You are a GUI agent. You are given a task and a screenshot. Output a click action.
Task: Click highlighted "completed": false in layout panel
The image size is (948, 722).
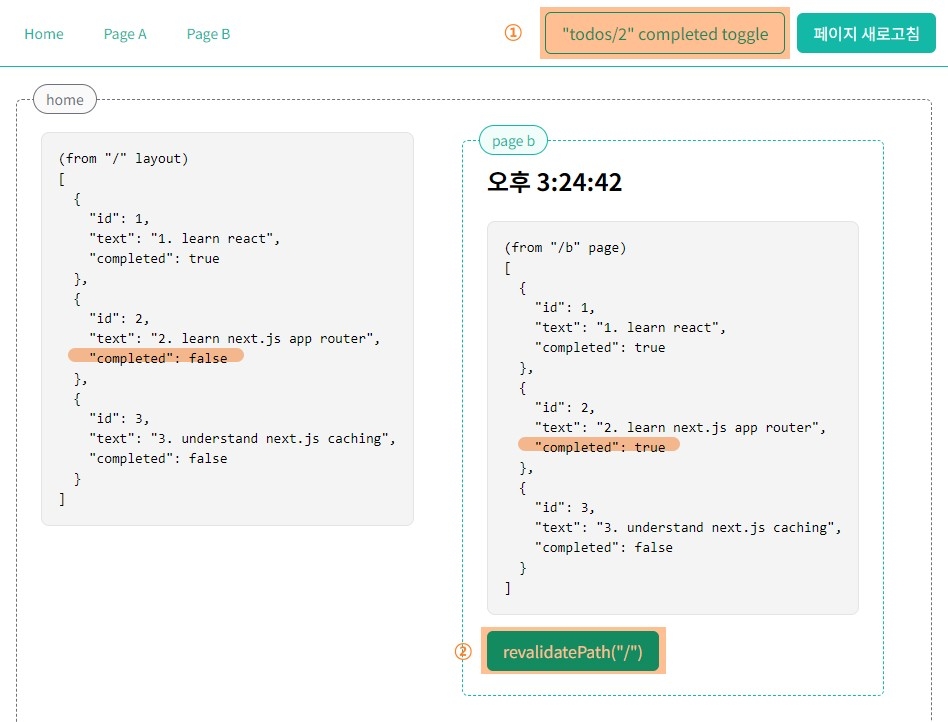point(156,358)
